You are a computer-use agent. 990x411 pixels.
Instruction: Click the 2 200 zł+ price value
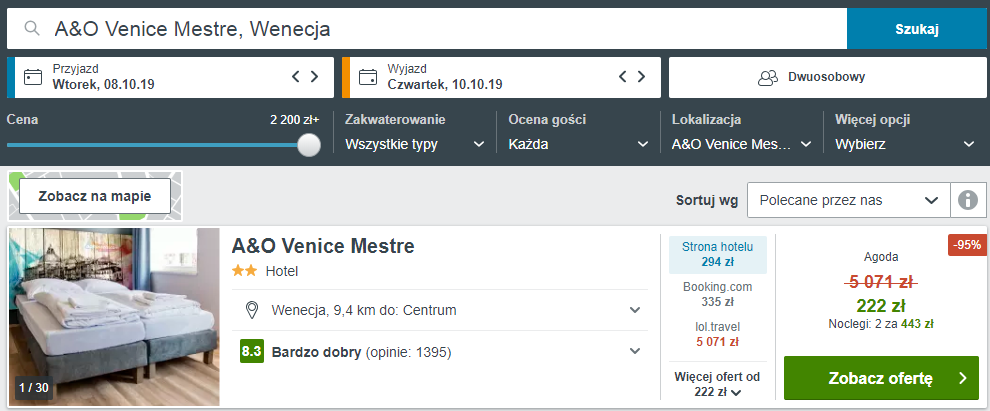click(295, 120)
